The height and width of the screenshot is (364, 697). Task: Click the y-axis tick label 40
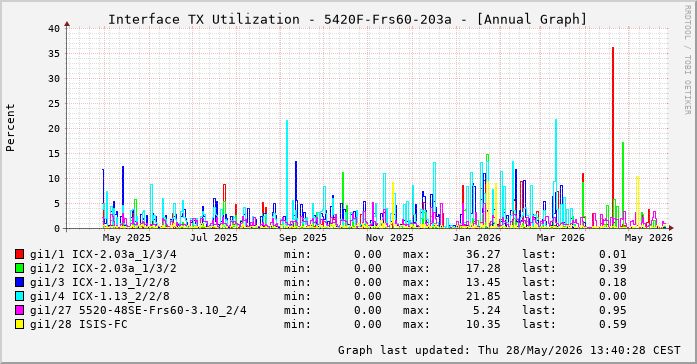[x=54, y=28]
